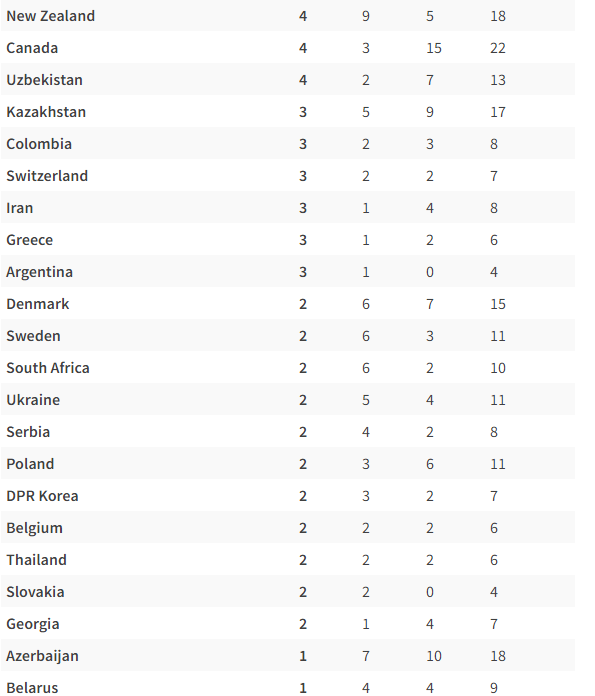Viewport: 595px width, 696px height.
Task: Open the Georgia country entry
Action: [x=33, y=624]
